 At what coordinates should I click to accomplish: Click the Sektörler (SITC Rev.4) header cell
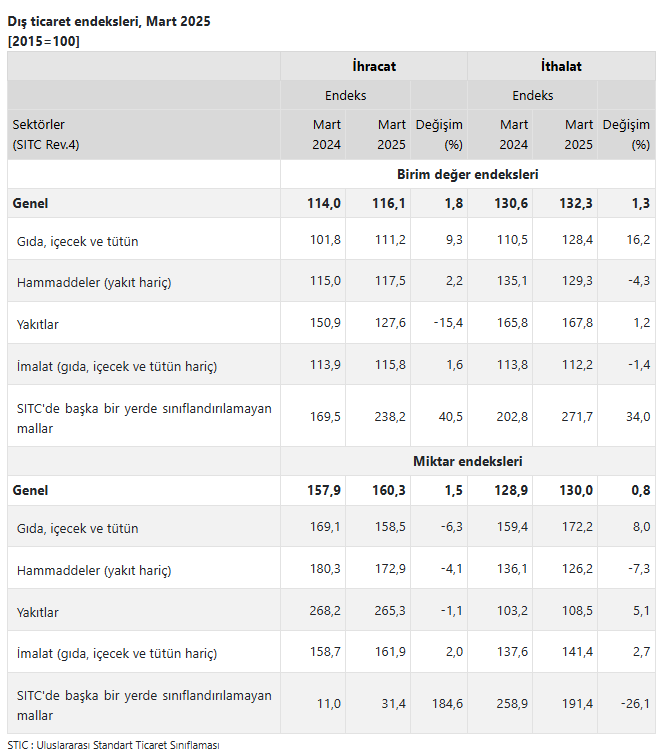coord(144,135)
